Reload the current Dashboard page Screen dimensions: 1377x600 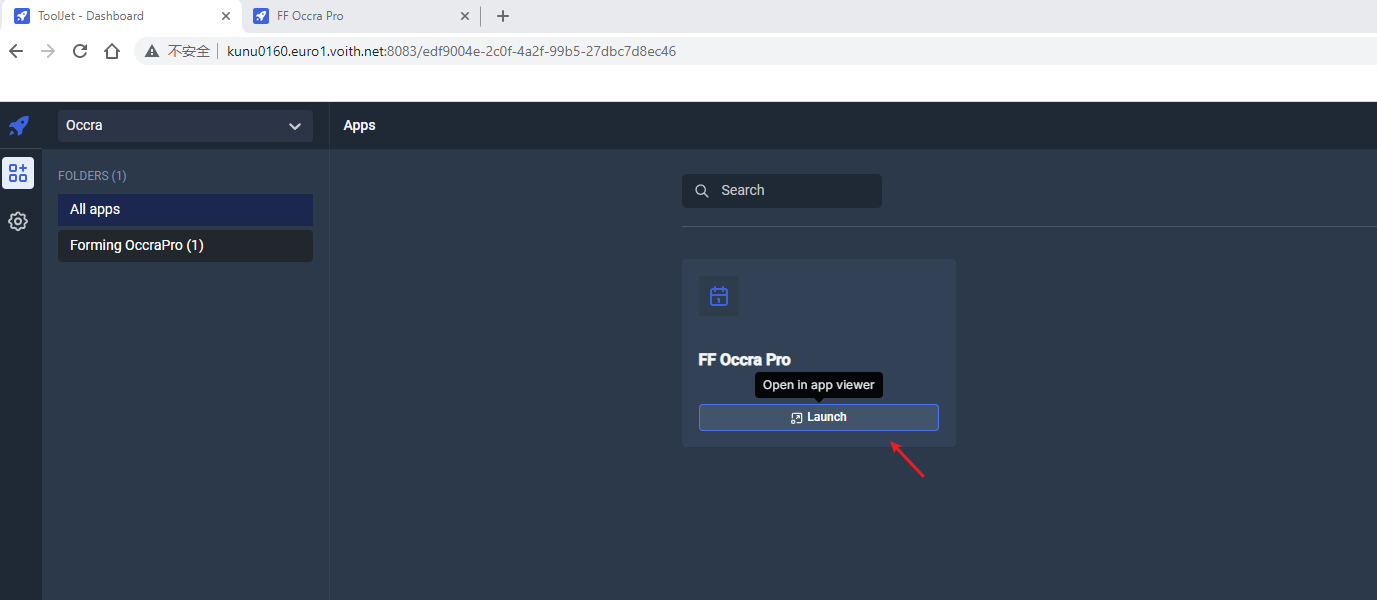[79, 50]
